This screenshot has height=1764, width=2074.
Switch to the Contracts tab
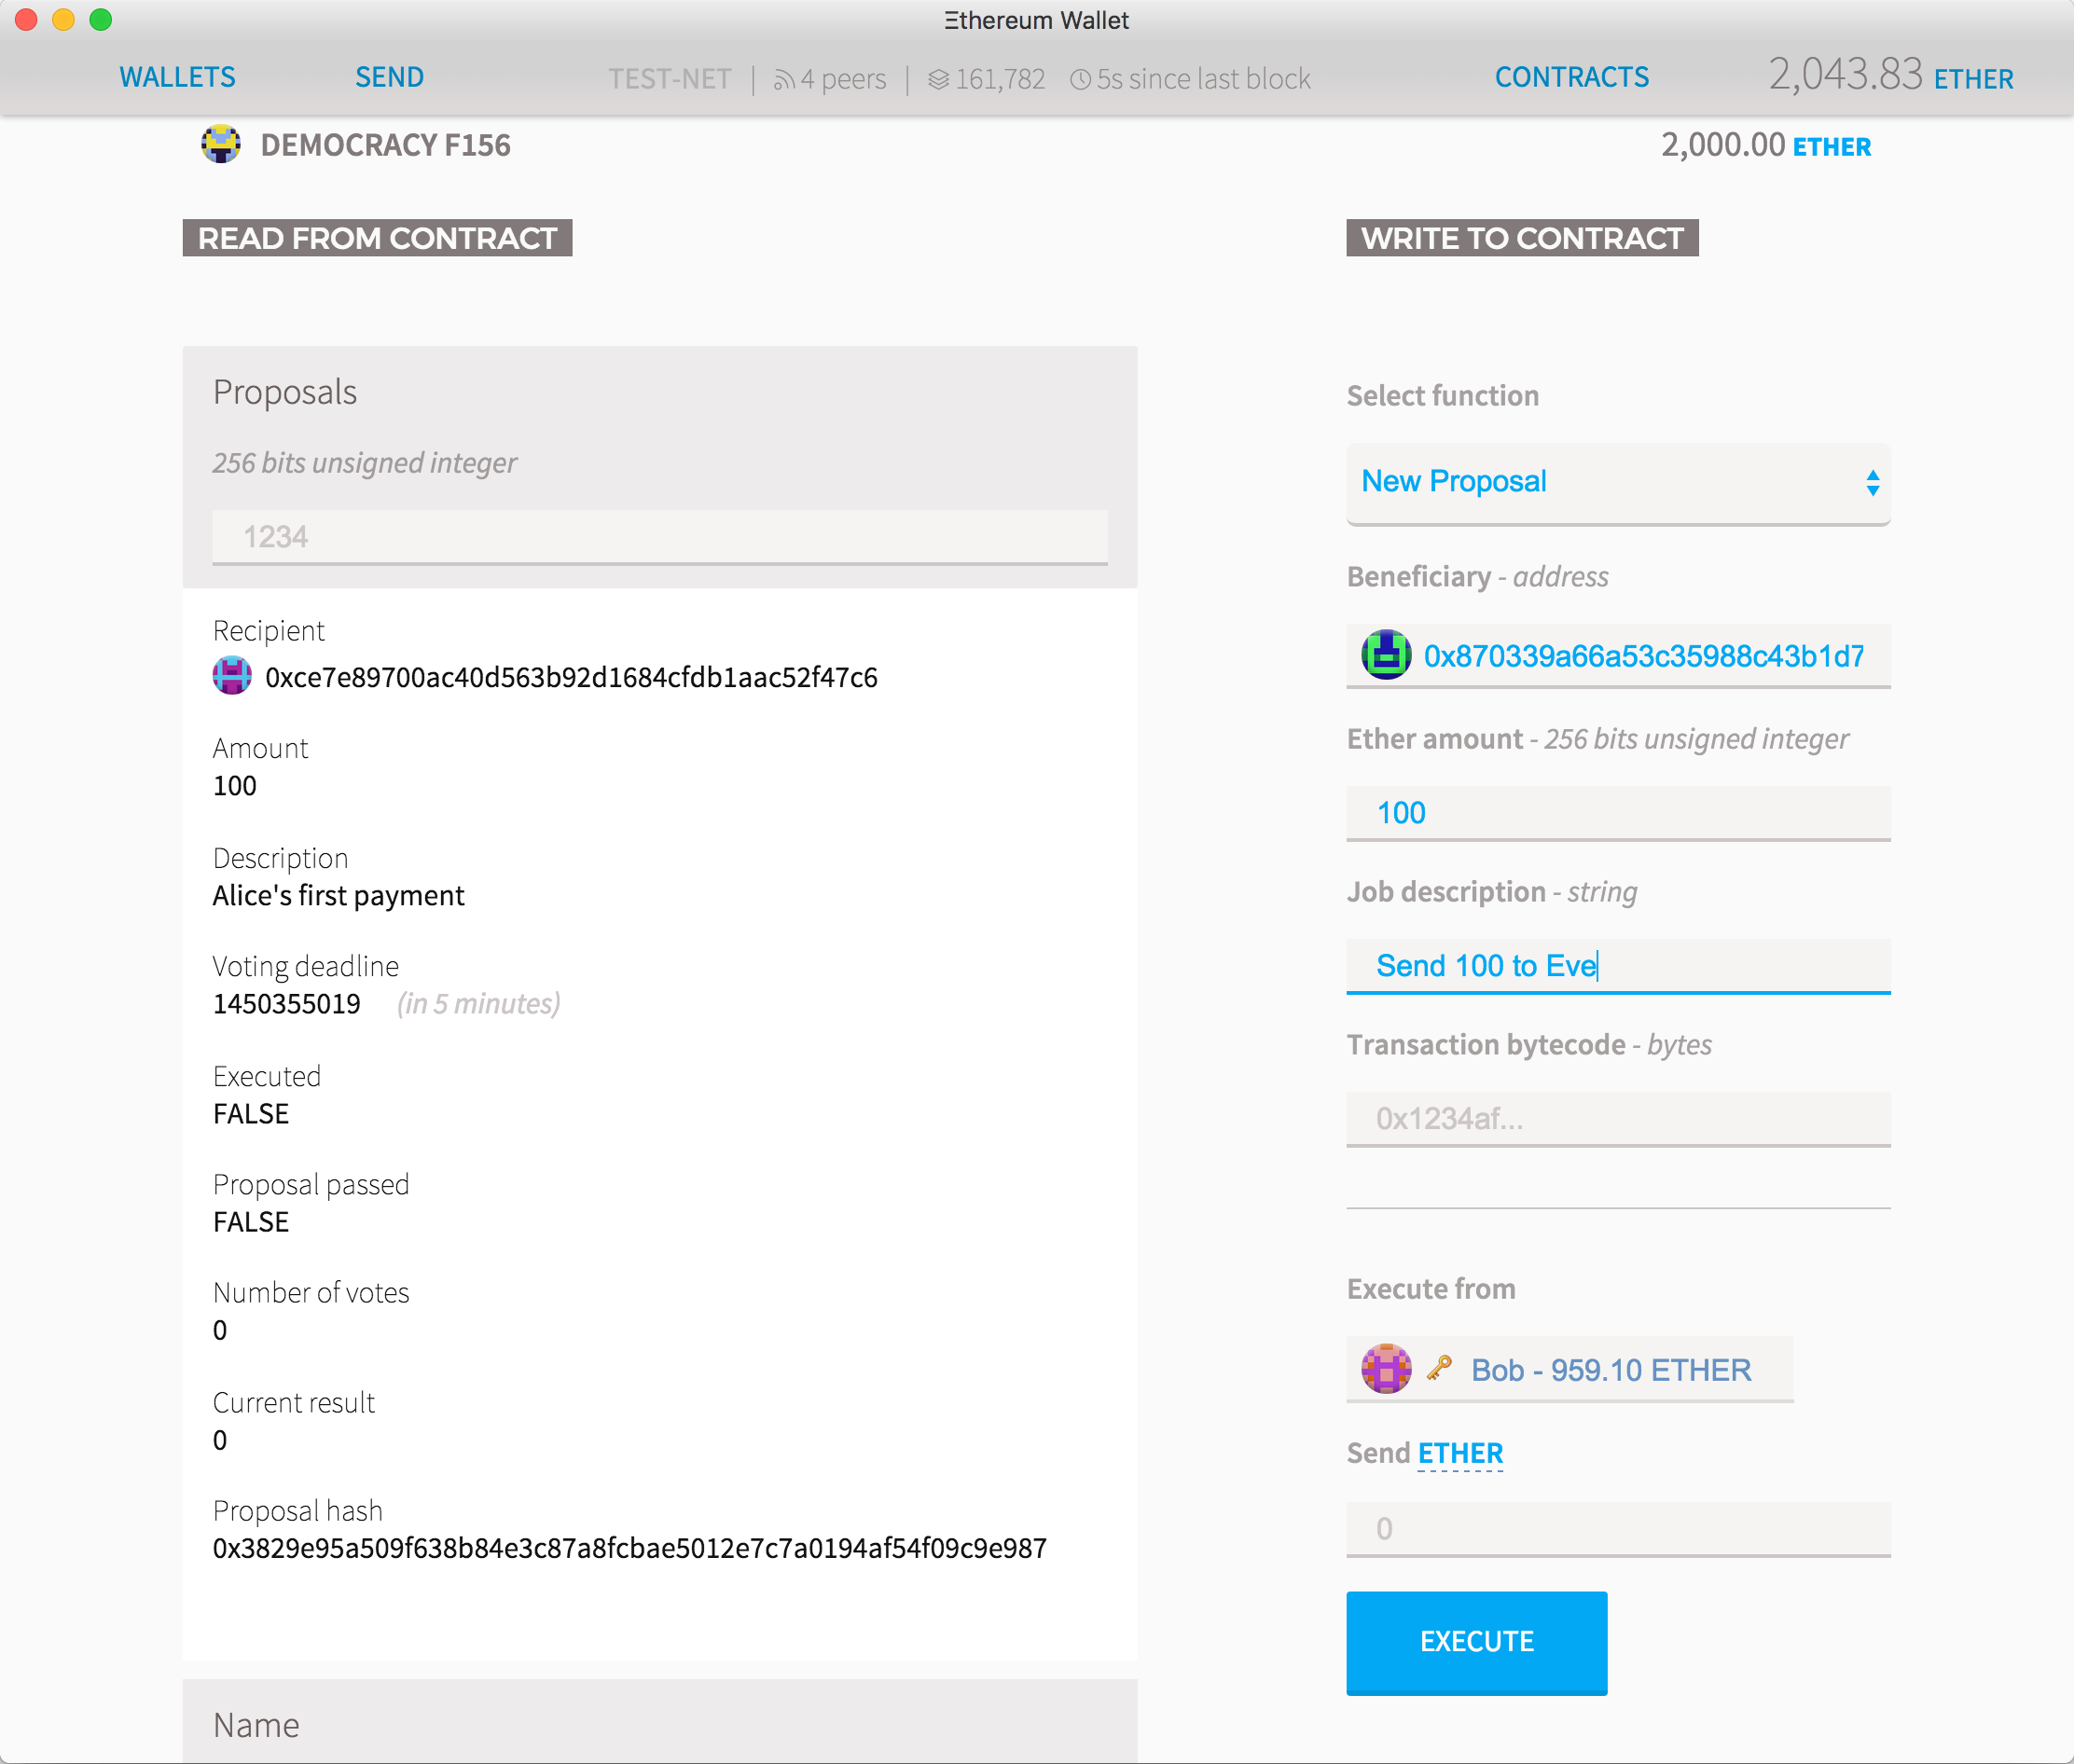(1571, 77)
